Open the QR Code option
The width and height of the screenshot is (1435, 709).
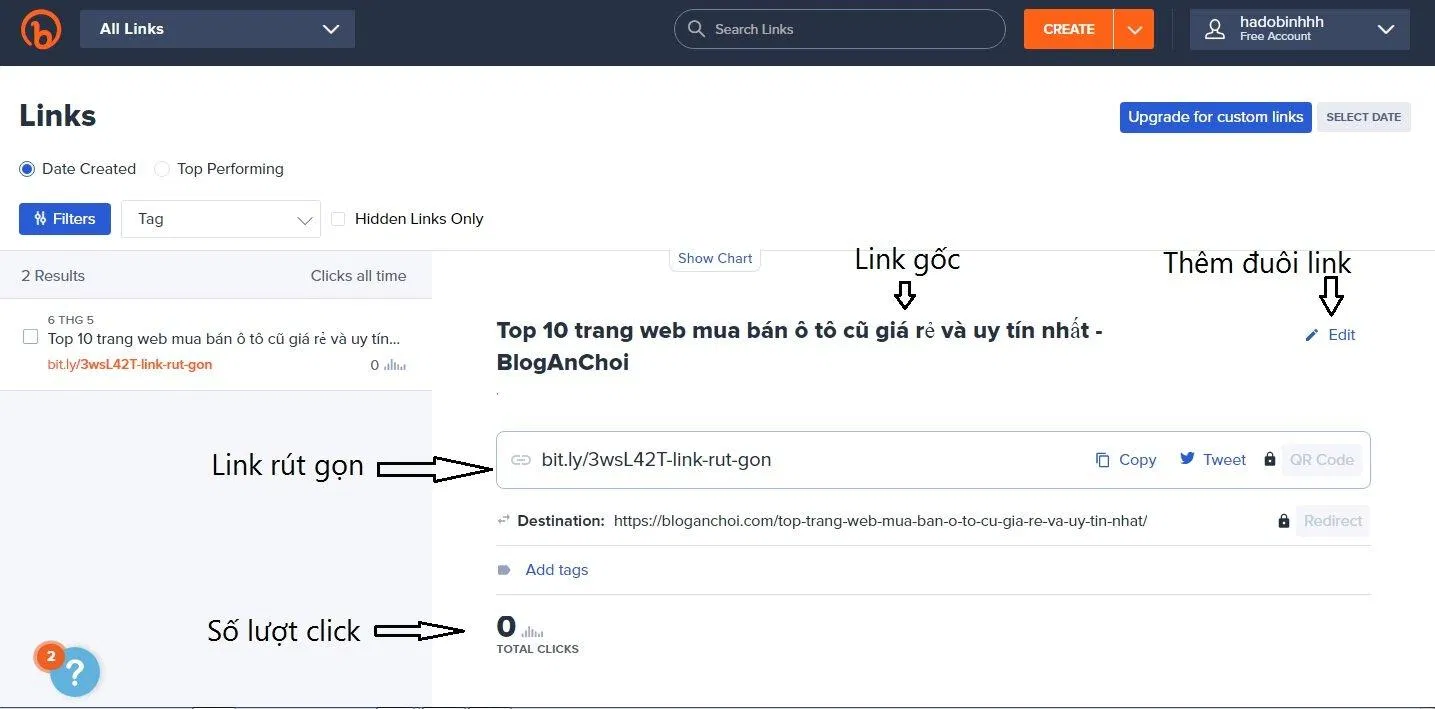(1321, 459)
